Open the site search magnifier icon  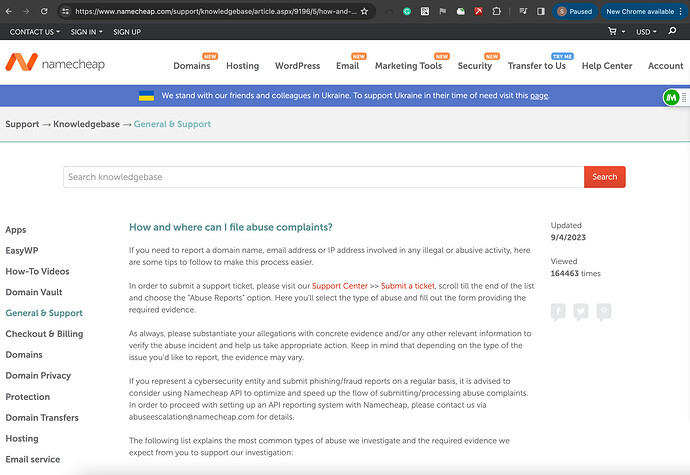(x=672, y=31)
